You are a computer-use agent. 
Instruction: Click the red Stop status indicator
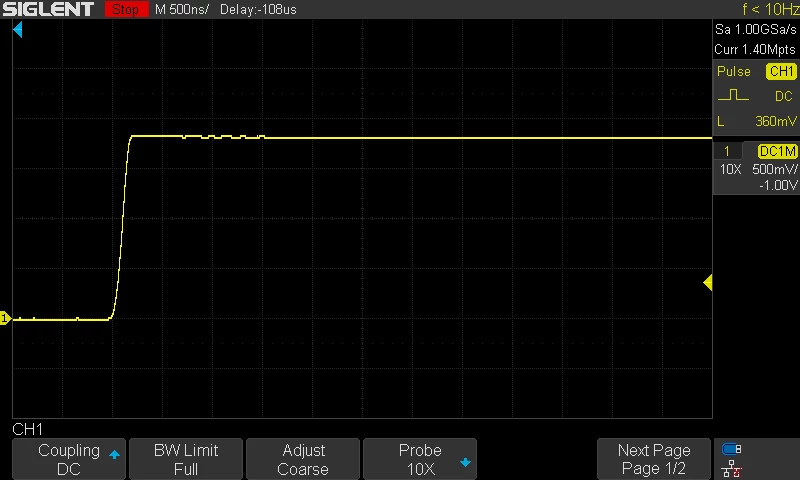(126, 9)
